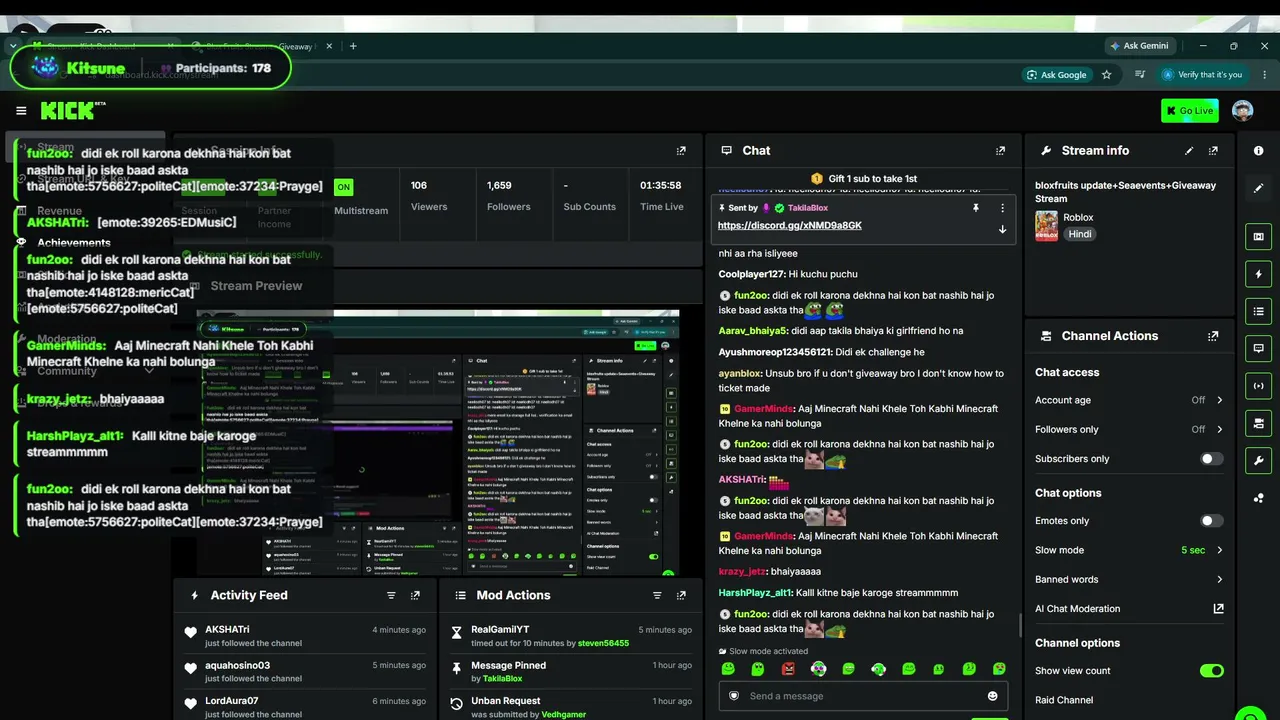Open the emoji picker in chat
The width and height of the screenshot is (1280, 720).
(x=993, y=696)
